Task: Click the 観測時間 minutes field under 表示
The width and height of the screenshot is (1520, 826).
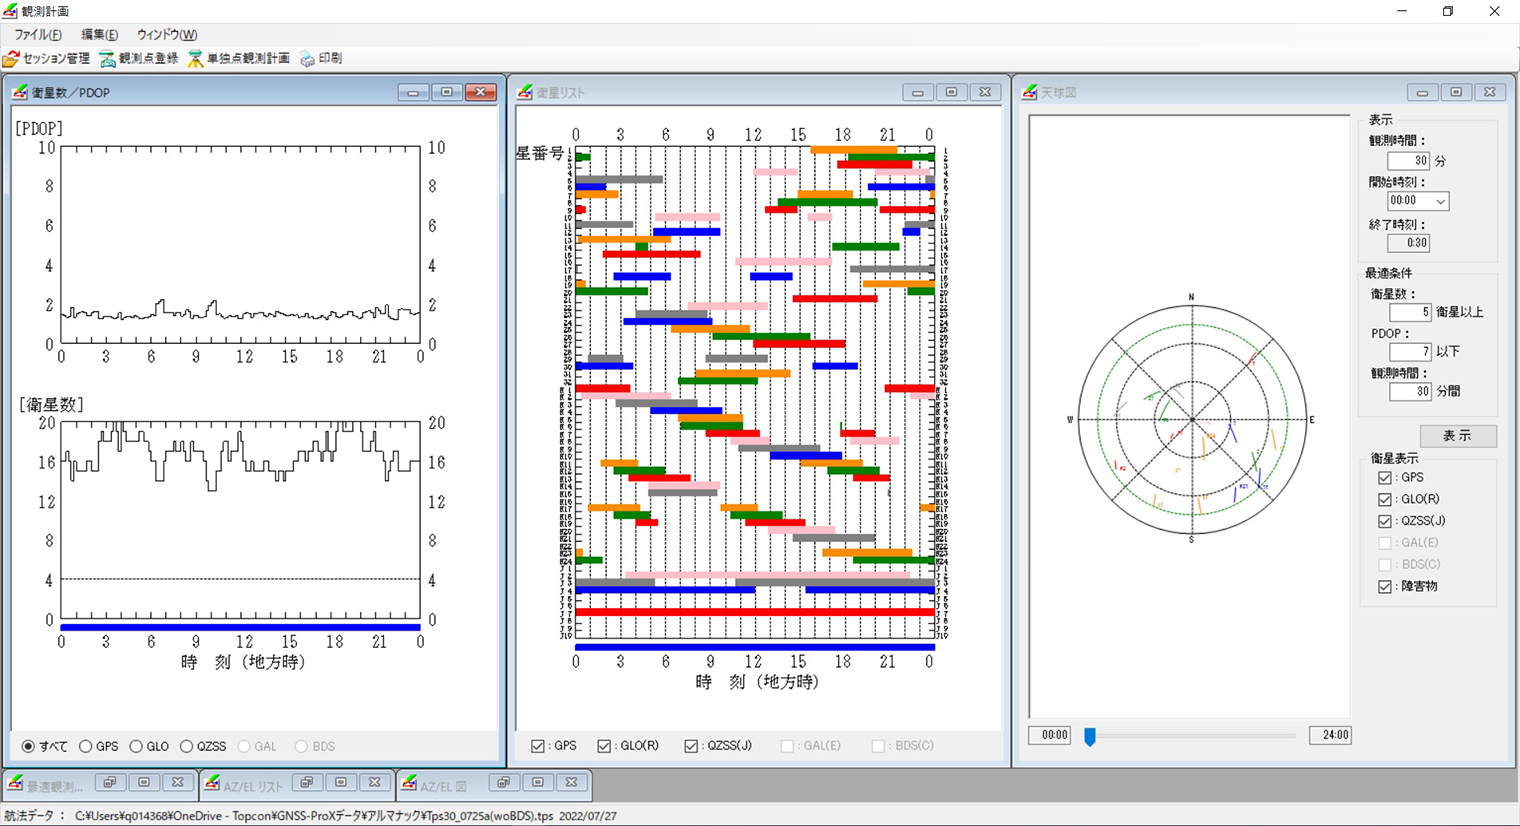Action: [x=1409, y=161]
